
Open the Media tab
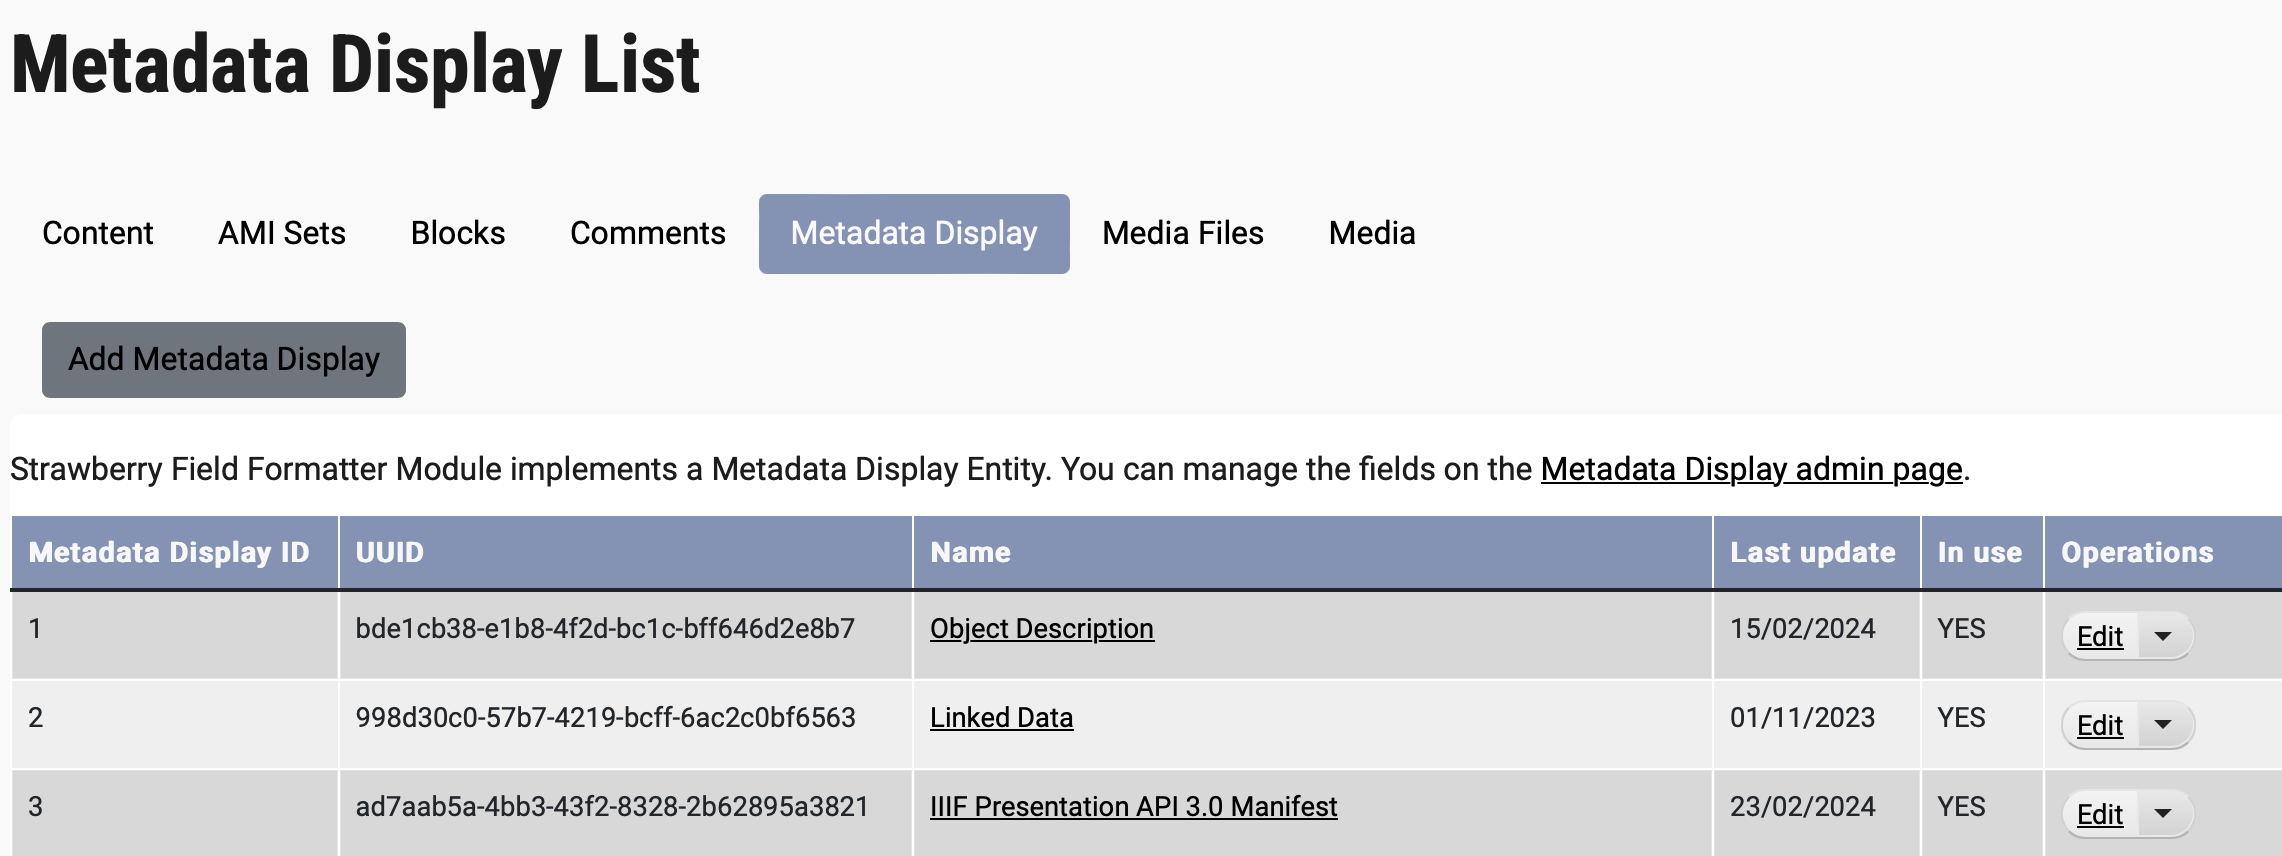coord(1372,233)
